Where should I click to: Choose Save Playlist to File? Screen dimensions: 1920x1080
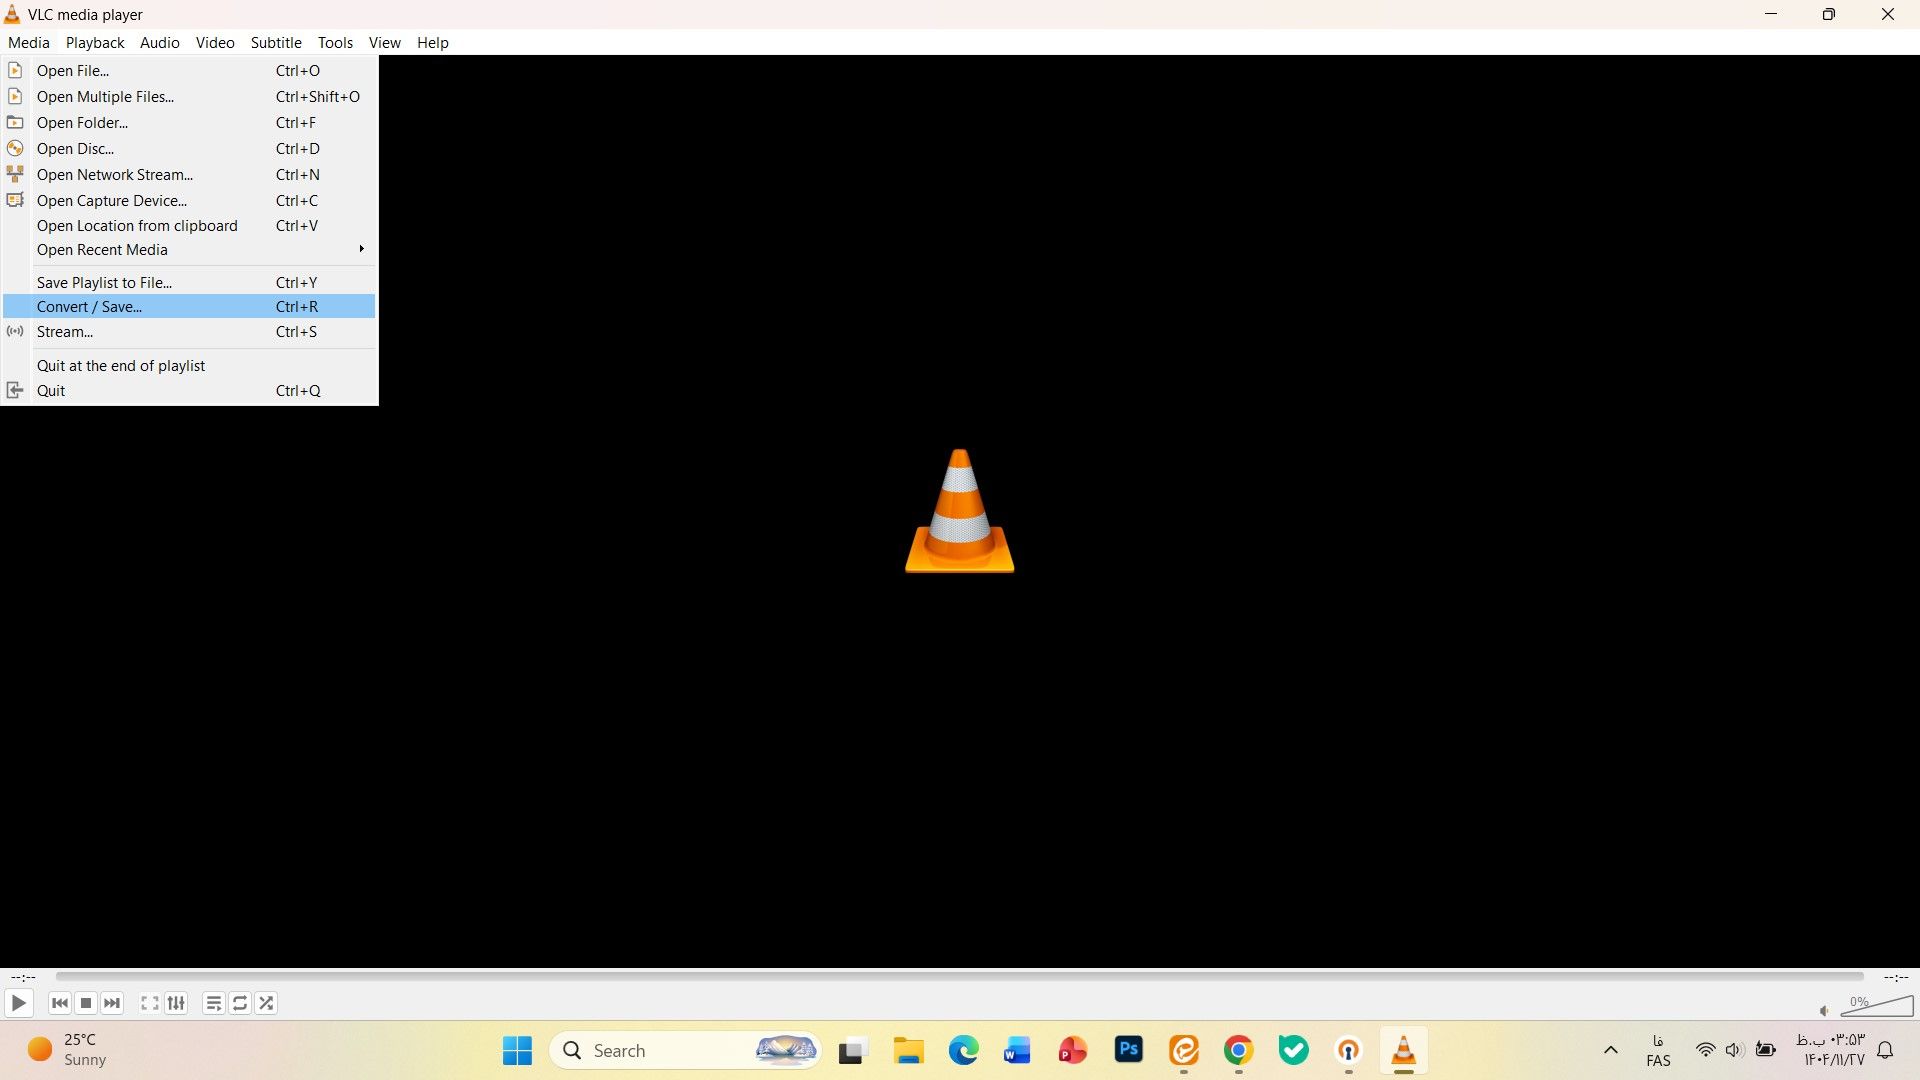click(104, 282)
